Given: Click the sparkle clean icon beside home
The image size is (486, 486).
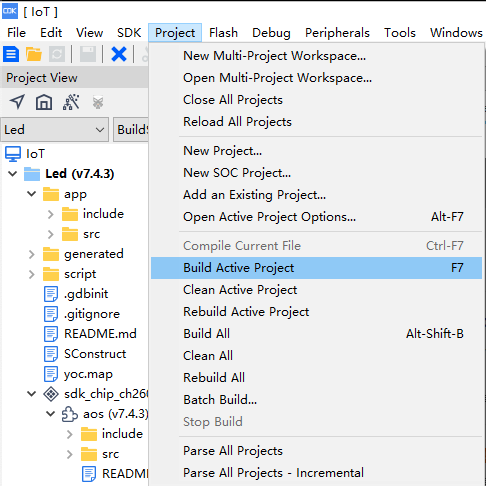Looking at the screenshot, I should 71,102.
